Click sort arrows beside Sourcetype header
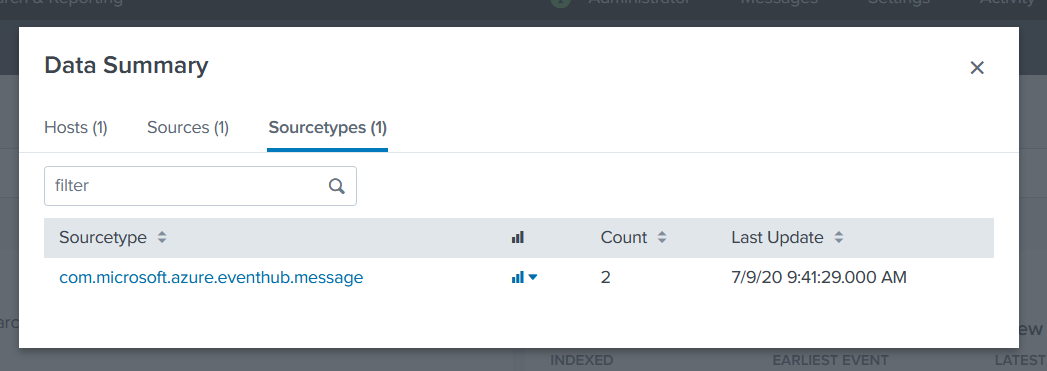1047x371 pixels. (x=162, y=238)
